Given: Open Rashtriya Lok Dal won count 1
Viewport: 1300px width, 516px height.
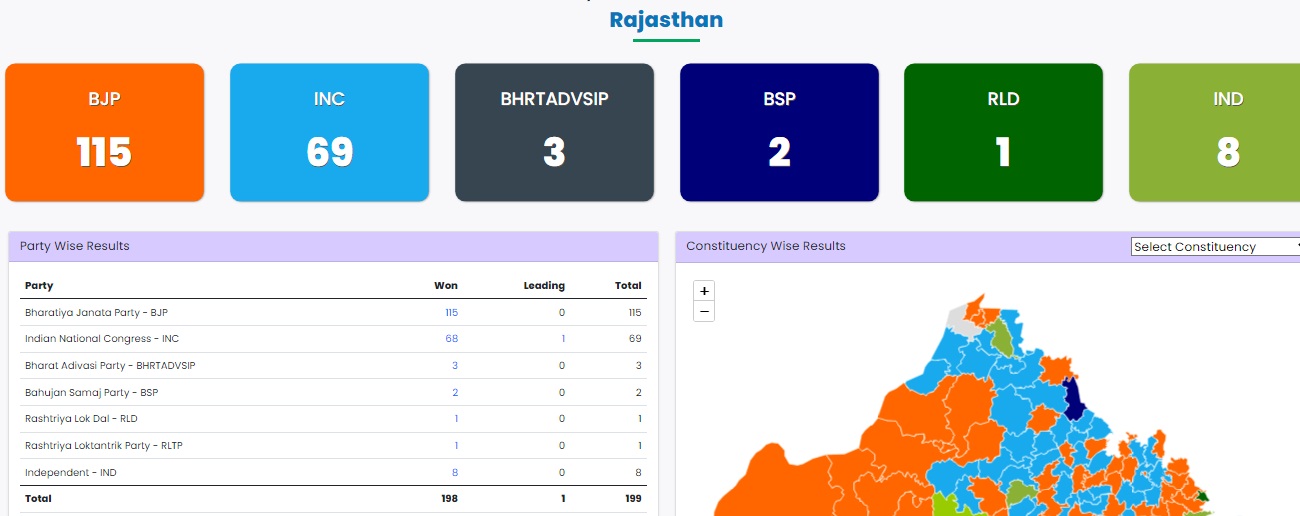Looking at the screenshot, I should [x=456, y=419].
